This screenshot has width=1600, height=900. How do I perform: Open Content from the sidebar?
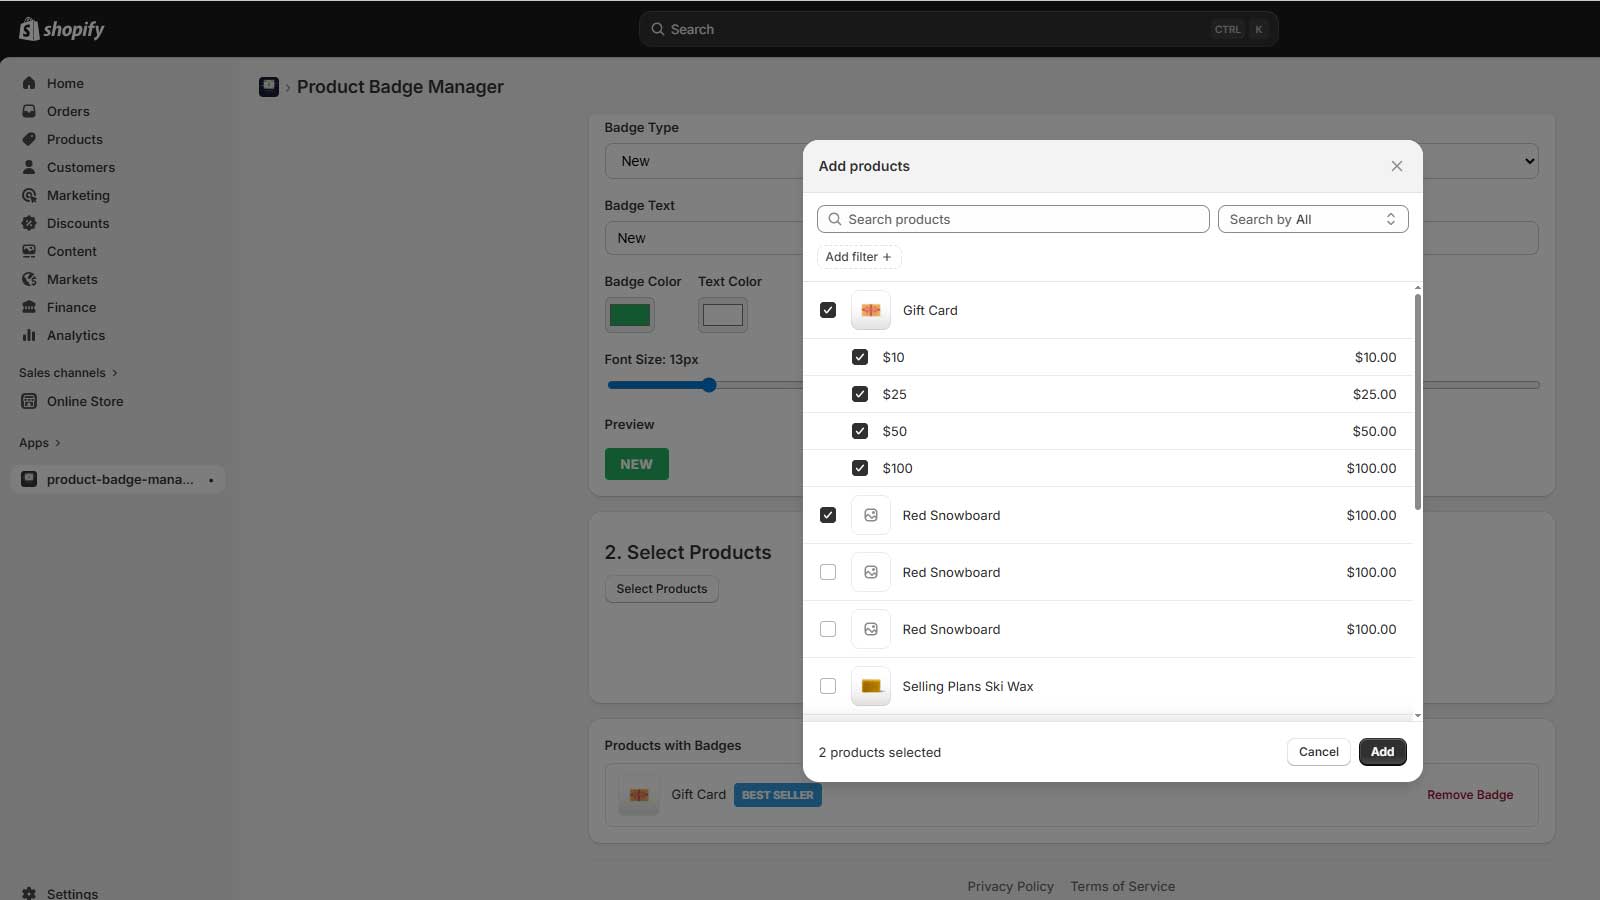pos(71,251)
